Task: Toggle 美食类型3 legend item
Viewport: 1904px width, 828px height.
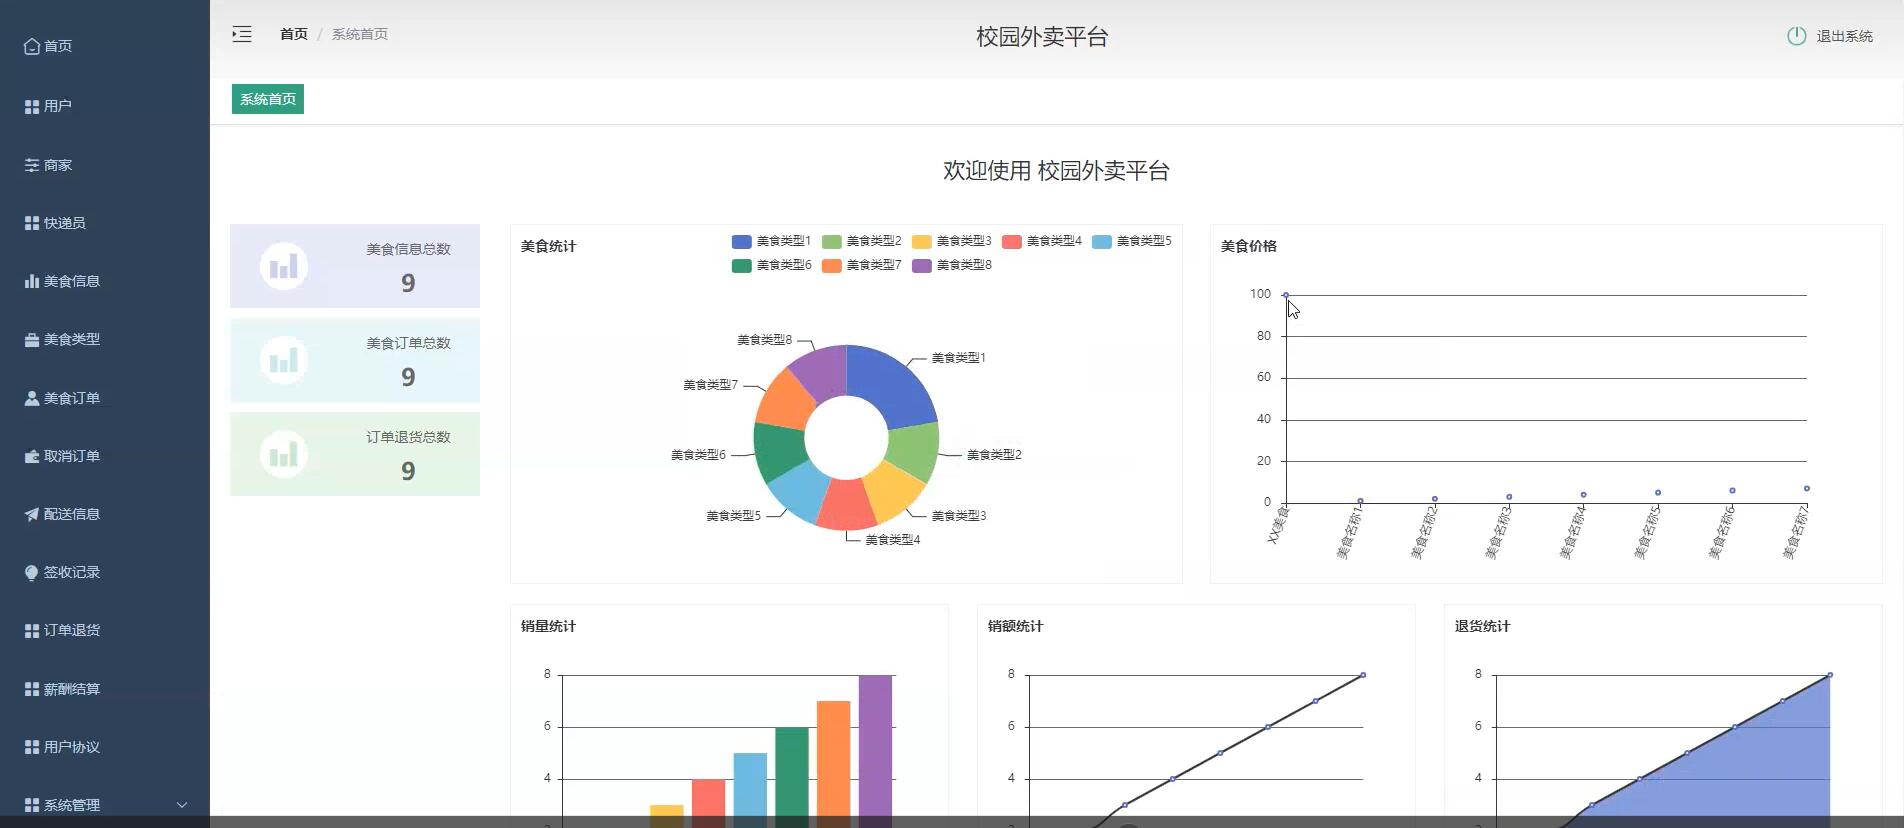Action: click(951, 241)
